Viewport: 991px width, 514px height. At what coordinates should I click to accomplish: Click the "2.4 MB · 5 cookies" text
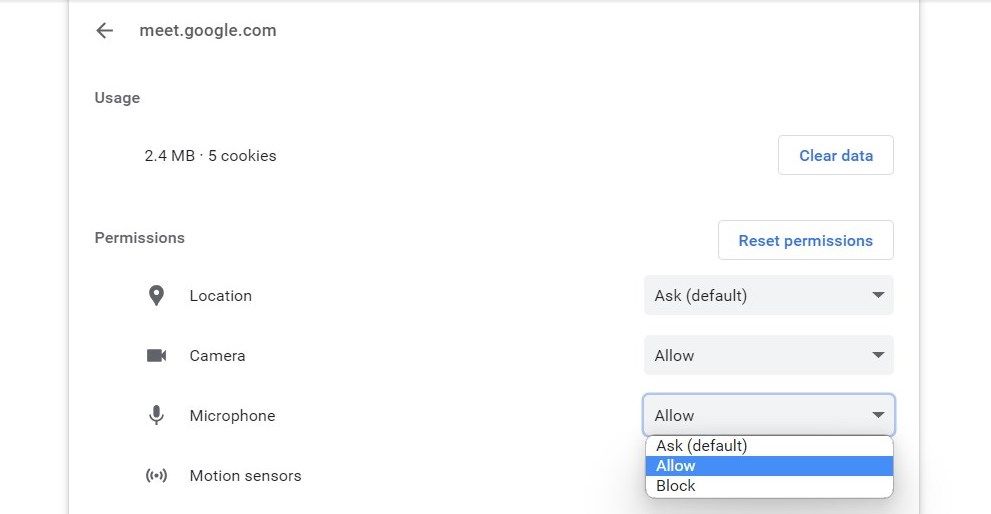[210, 156]
